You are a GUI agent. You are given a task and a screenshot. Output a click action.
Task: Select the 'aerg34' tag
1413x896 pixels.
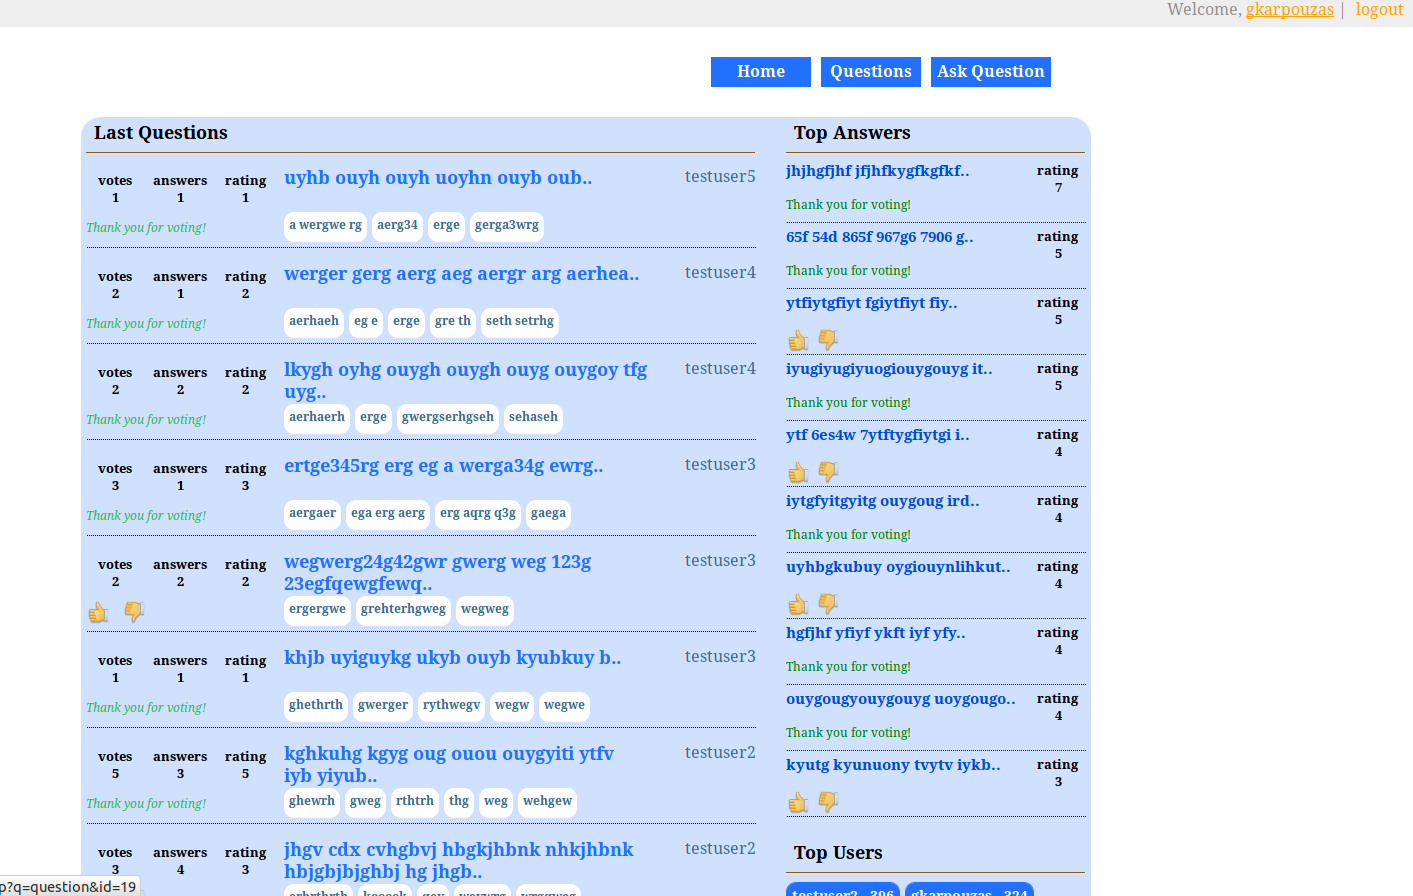coord(397,226)
